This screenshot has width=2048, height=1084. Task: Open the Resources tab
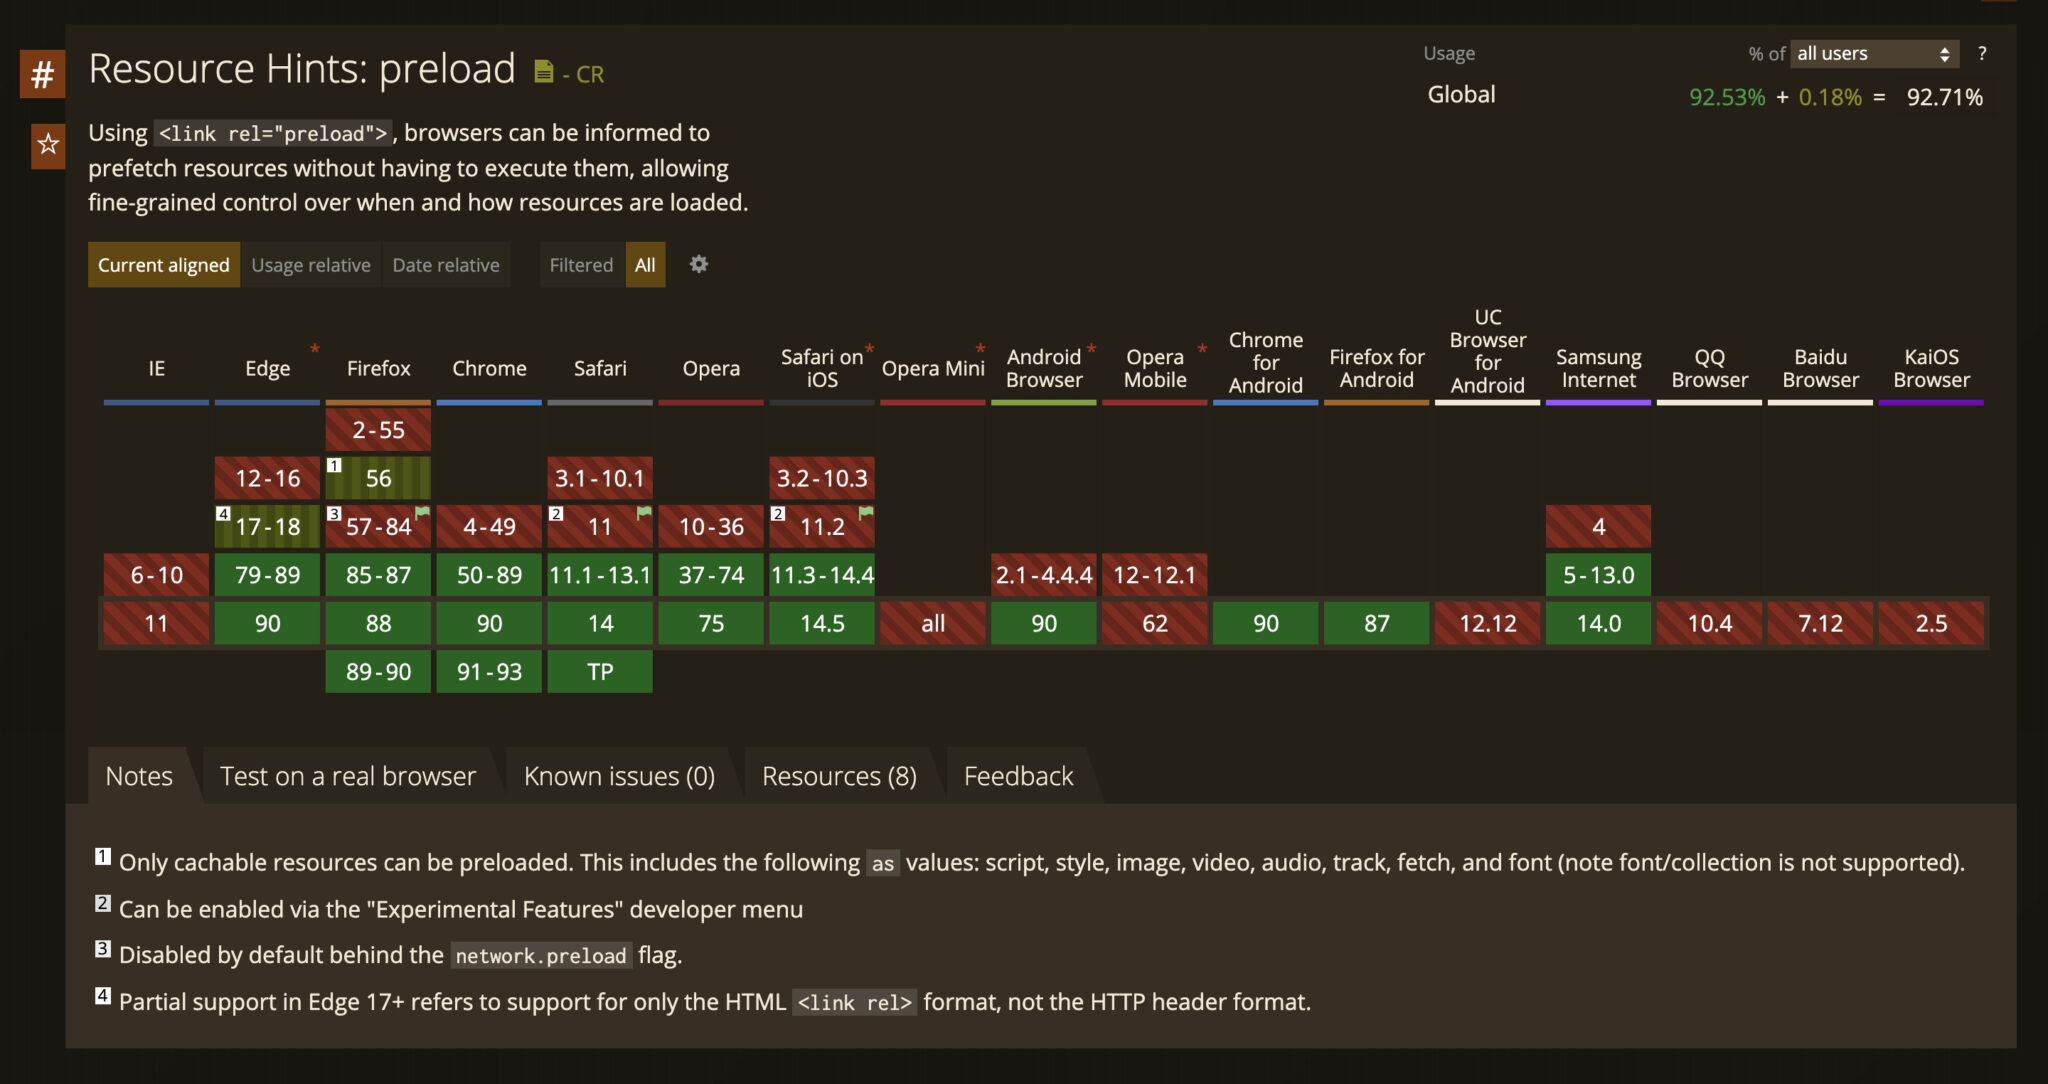[x=839, y=775]
